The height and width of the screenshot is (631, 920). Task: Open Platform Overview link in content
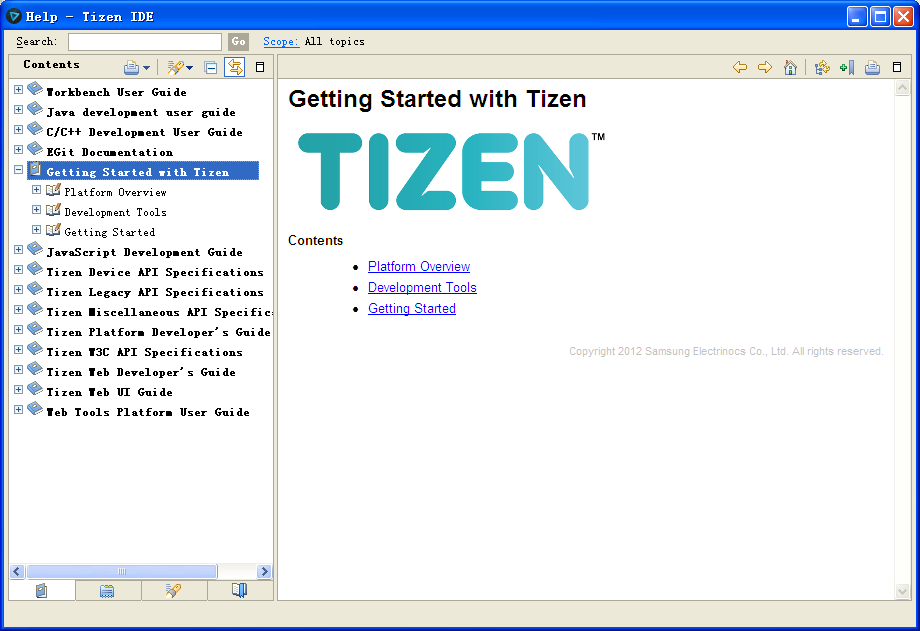point(419,266)
